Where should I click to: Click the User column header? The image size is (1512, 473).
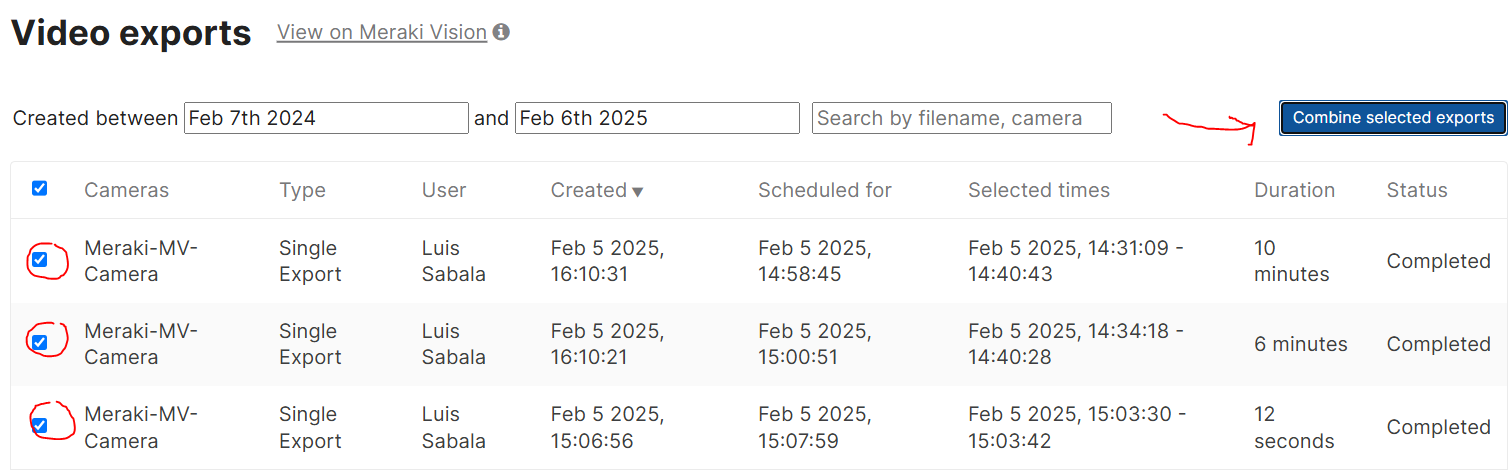tap(444, 190)
